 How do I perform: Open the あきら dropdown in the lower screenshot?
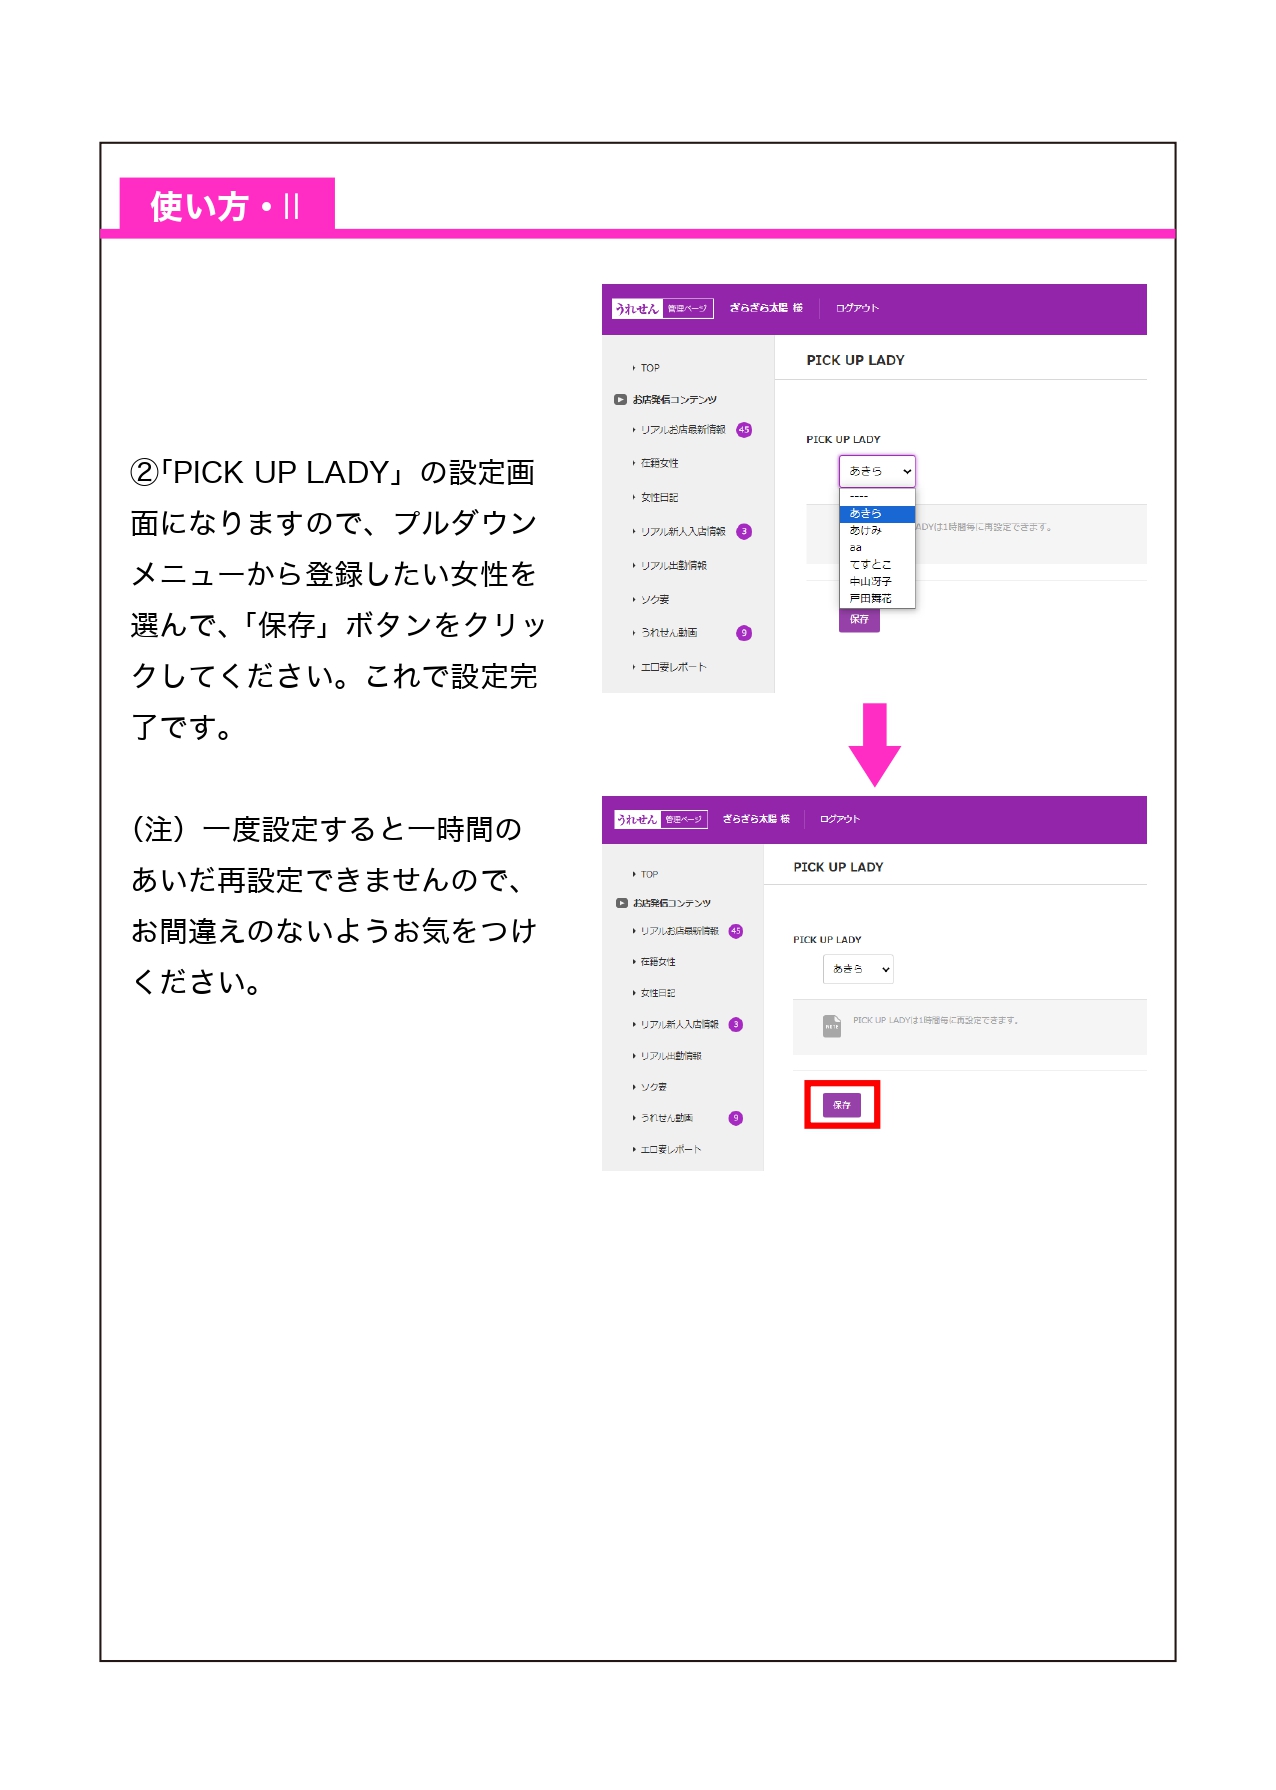pyautogui.click(x=858, y=969)
